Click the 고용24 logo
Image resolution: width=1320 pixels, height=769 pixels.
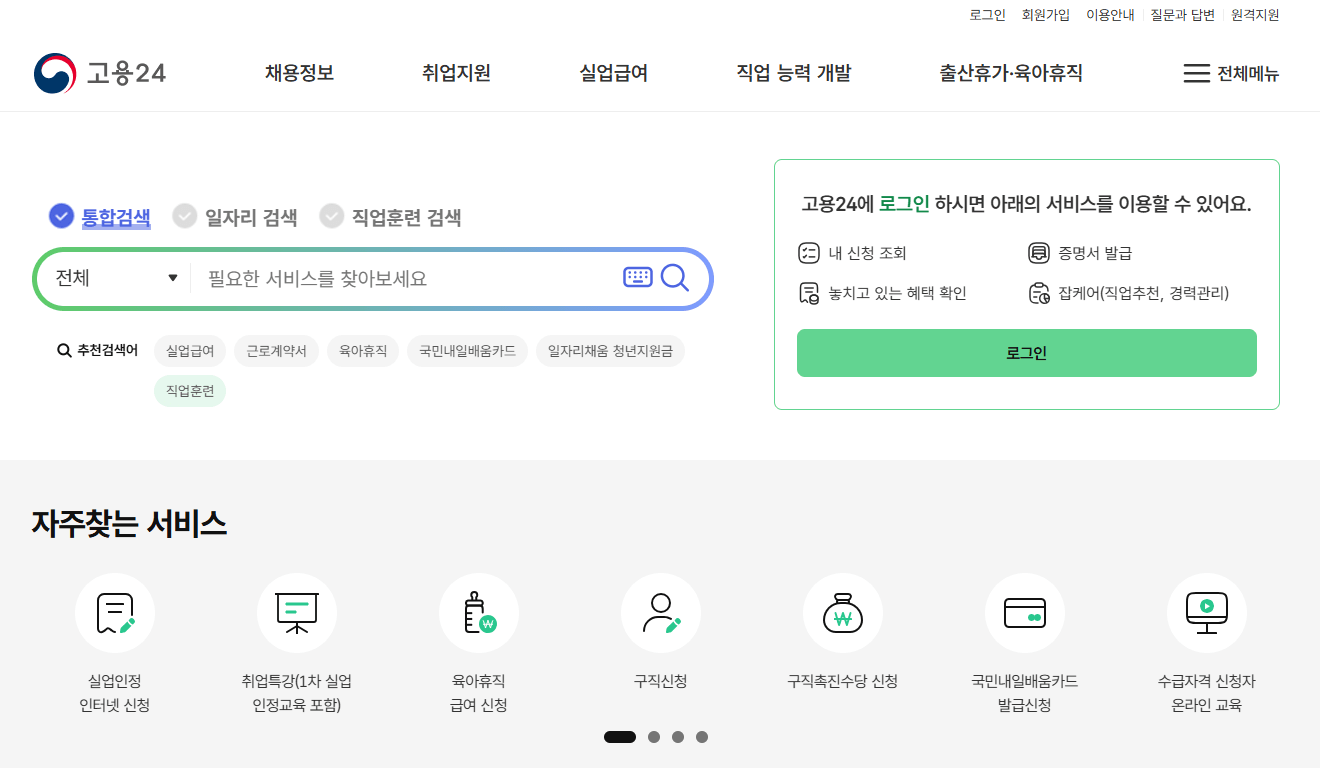coord(98,72)
